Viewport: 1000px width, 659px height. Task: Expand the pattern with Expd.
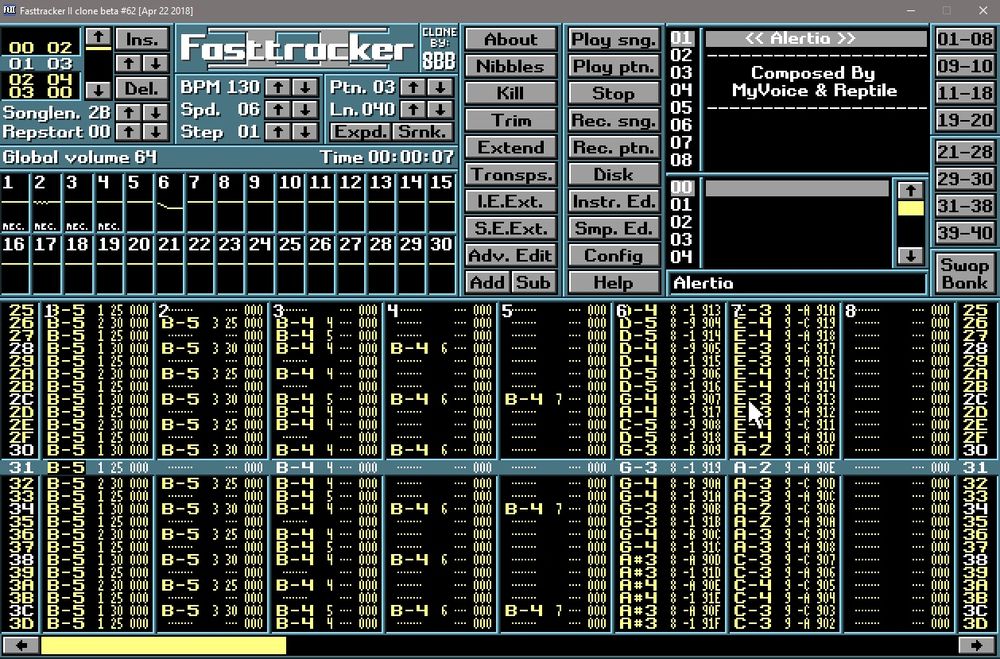tap(360, 132)
